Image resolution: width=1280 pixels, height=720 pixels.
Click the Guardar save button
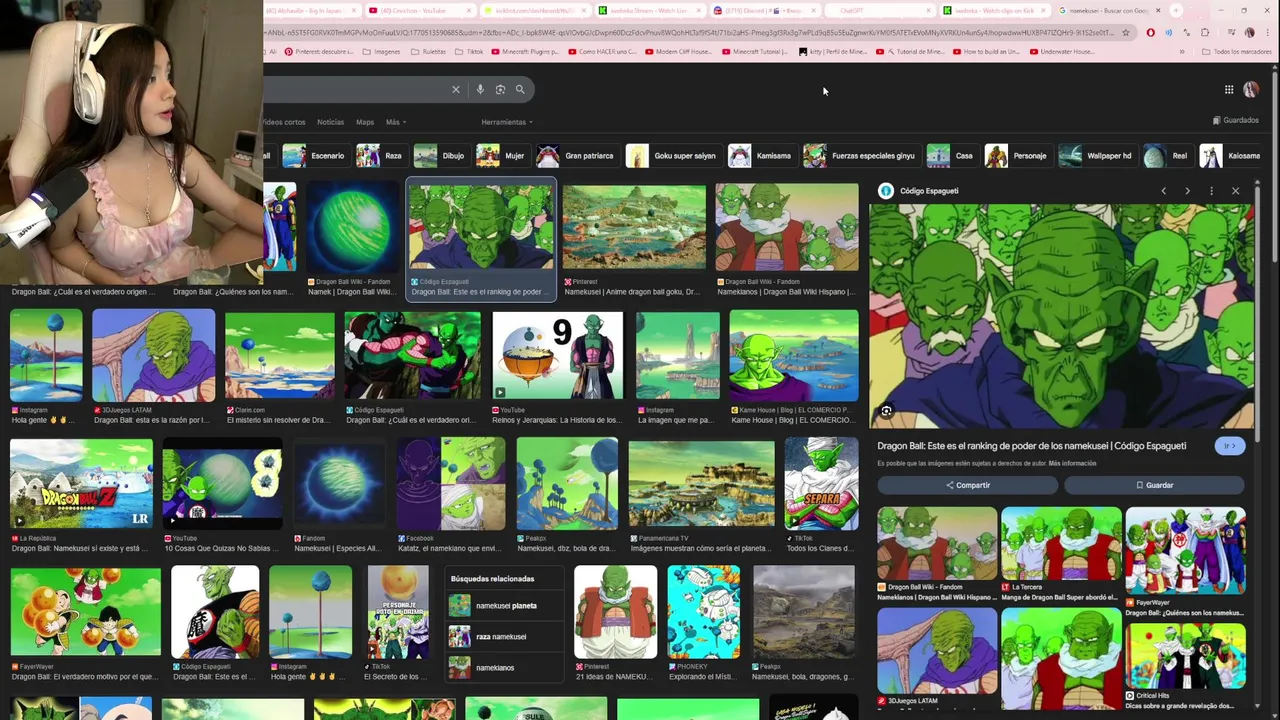pos(1154,485)
